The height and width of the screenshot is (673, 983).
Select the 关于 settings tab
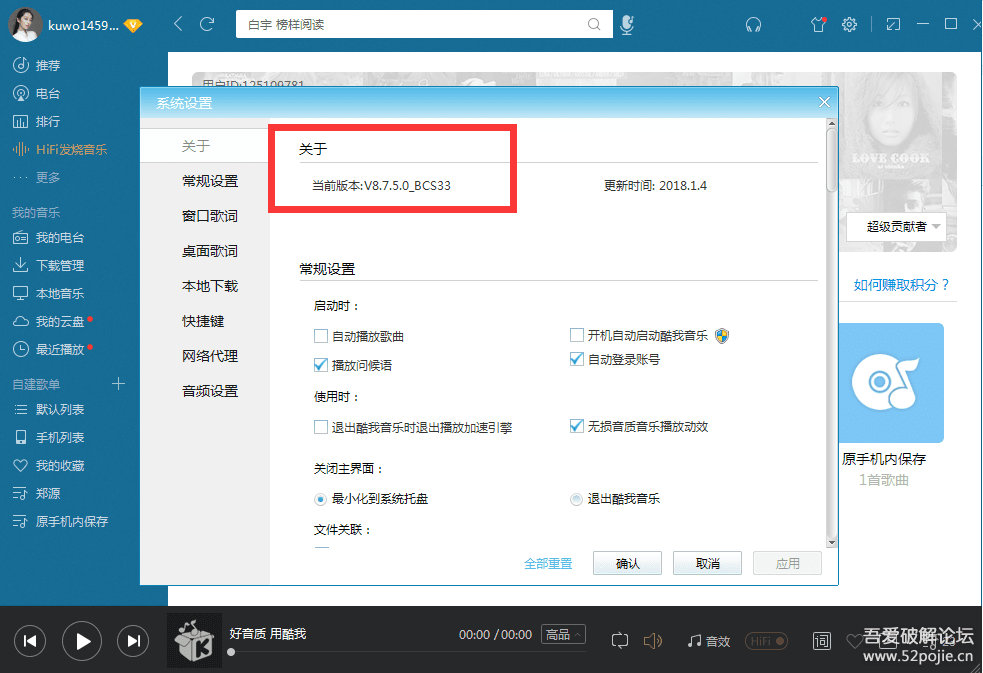[x=205, y=146]
